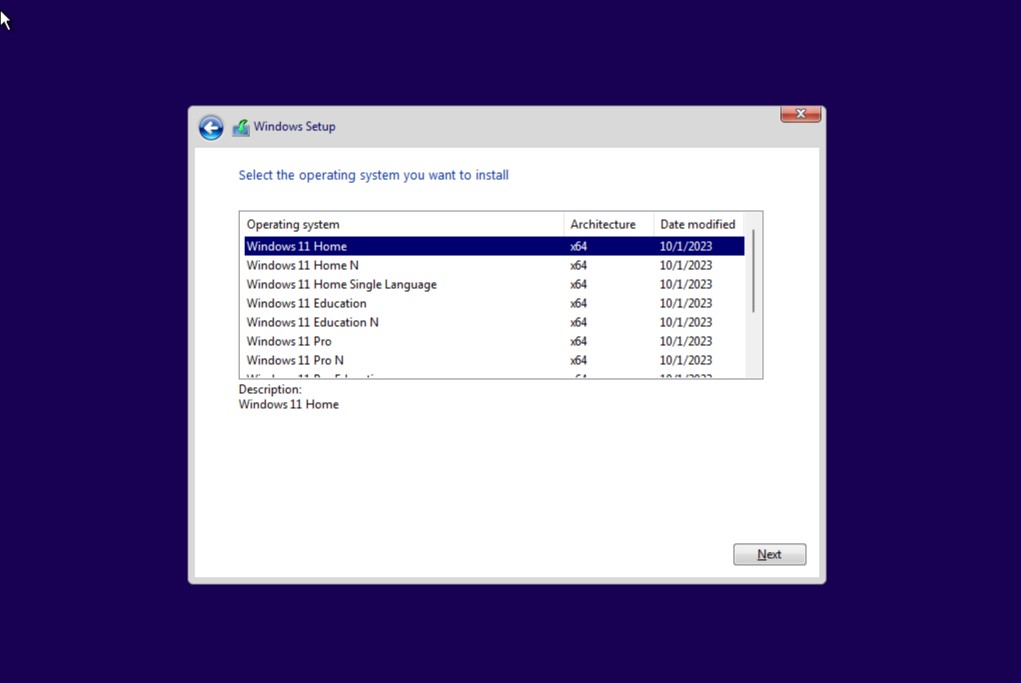The width and height of the screenshot is (1021, 683).
Task: Select Windows 11 Education edition
Action: pyautogui.click(x=307, y=303)
